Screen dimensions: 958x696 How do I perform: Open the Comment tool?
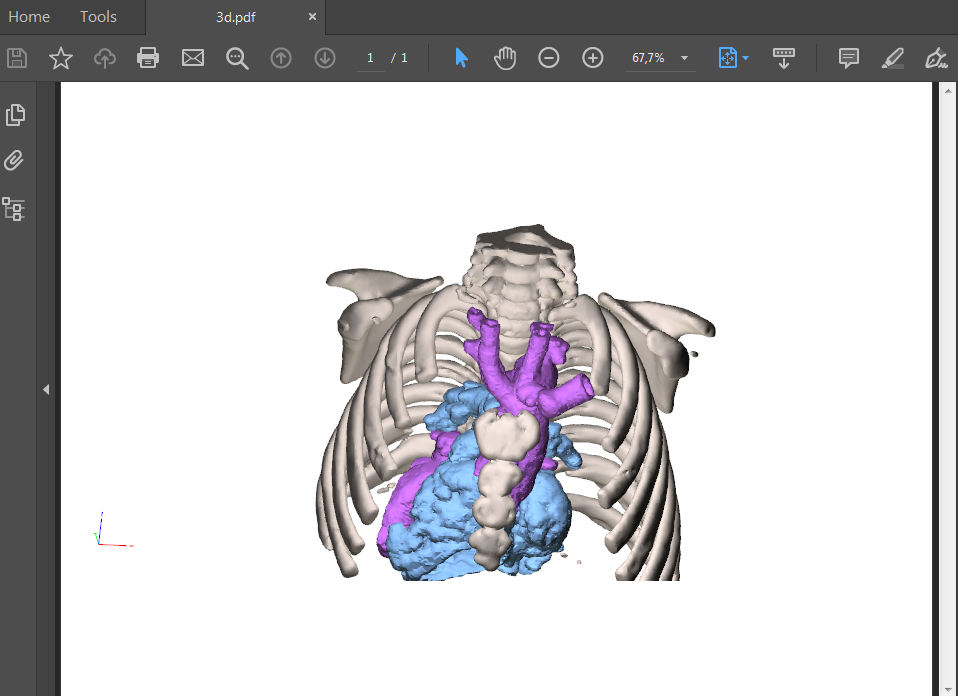click(x=848, y=57)
